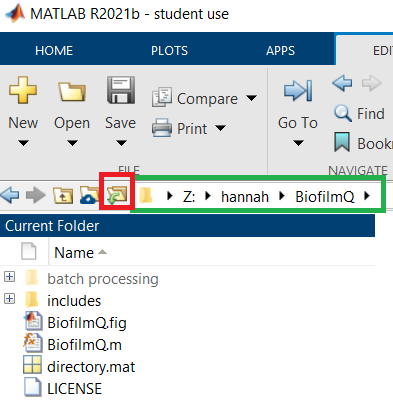Click the Browse for folder icon
The width and height of the screenshot is (393, 405).
117,195
